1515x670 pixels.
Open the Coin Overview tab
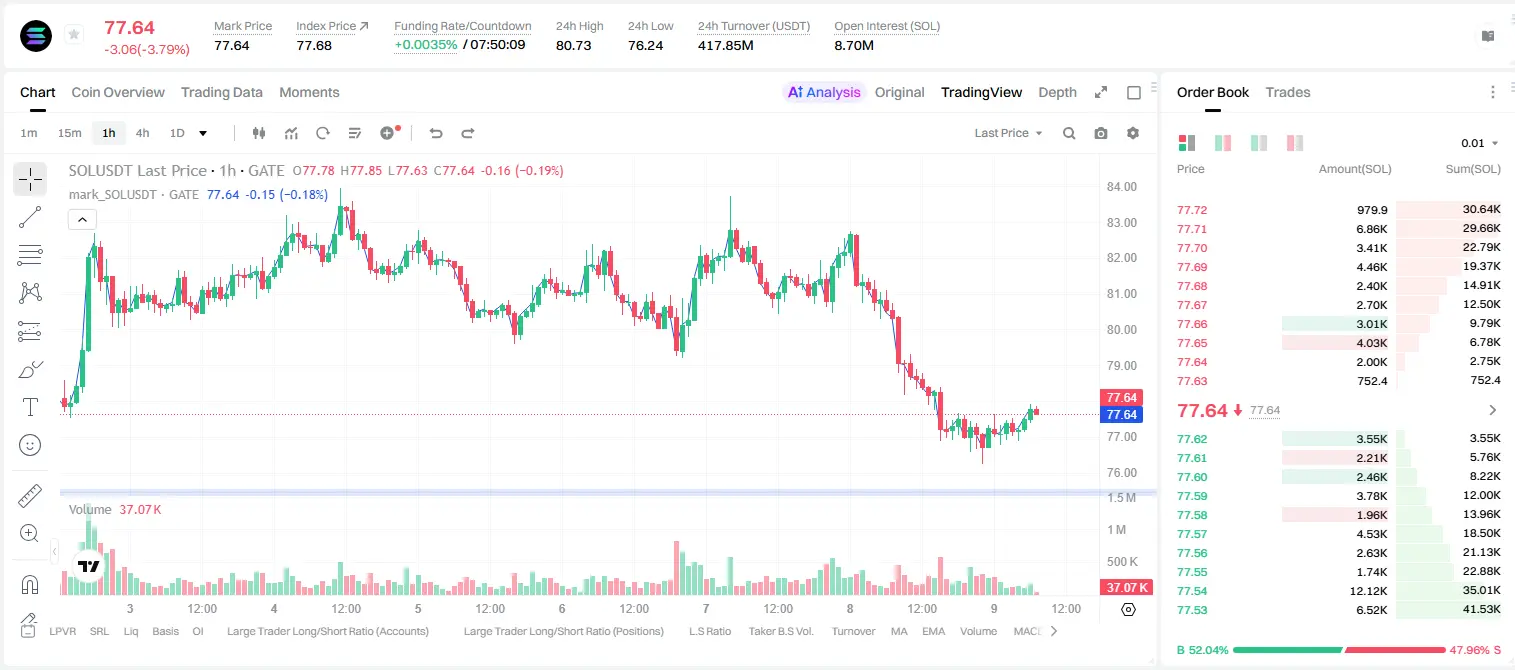[x=118, y=92]
